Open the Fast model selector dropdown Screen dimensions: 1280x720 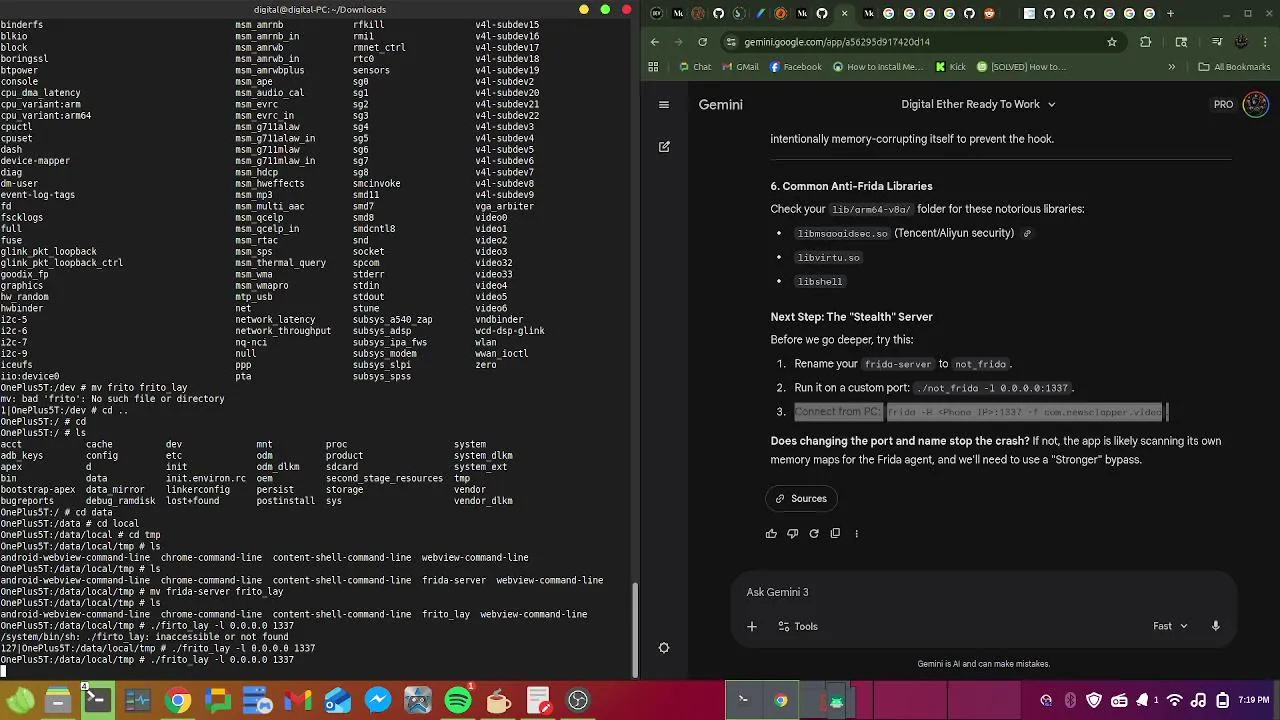(x=1170, y=626)
